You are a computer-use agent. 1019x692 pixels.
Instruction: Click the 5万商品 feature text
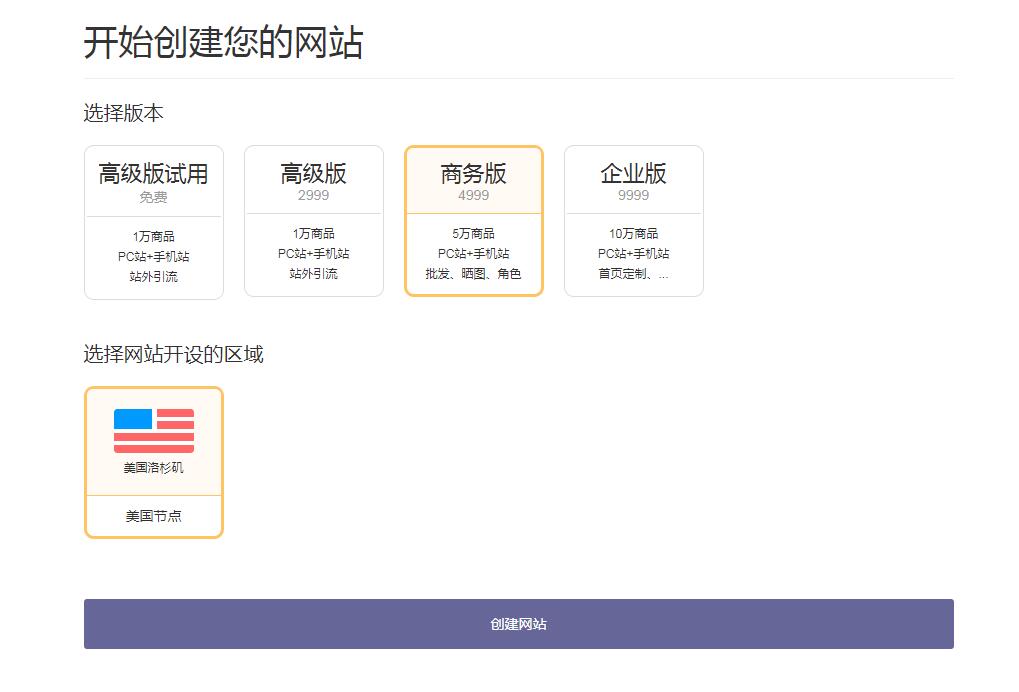(x=473, y=233)
